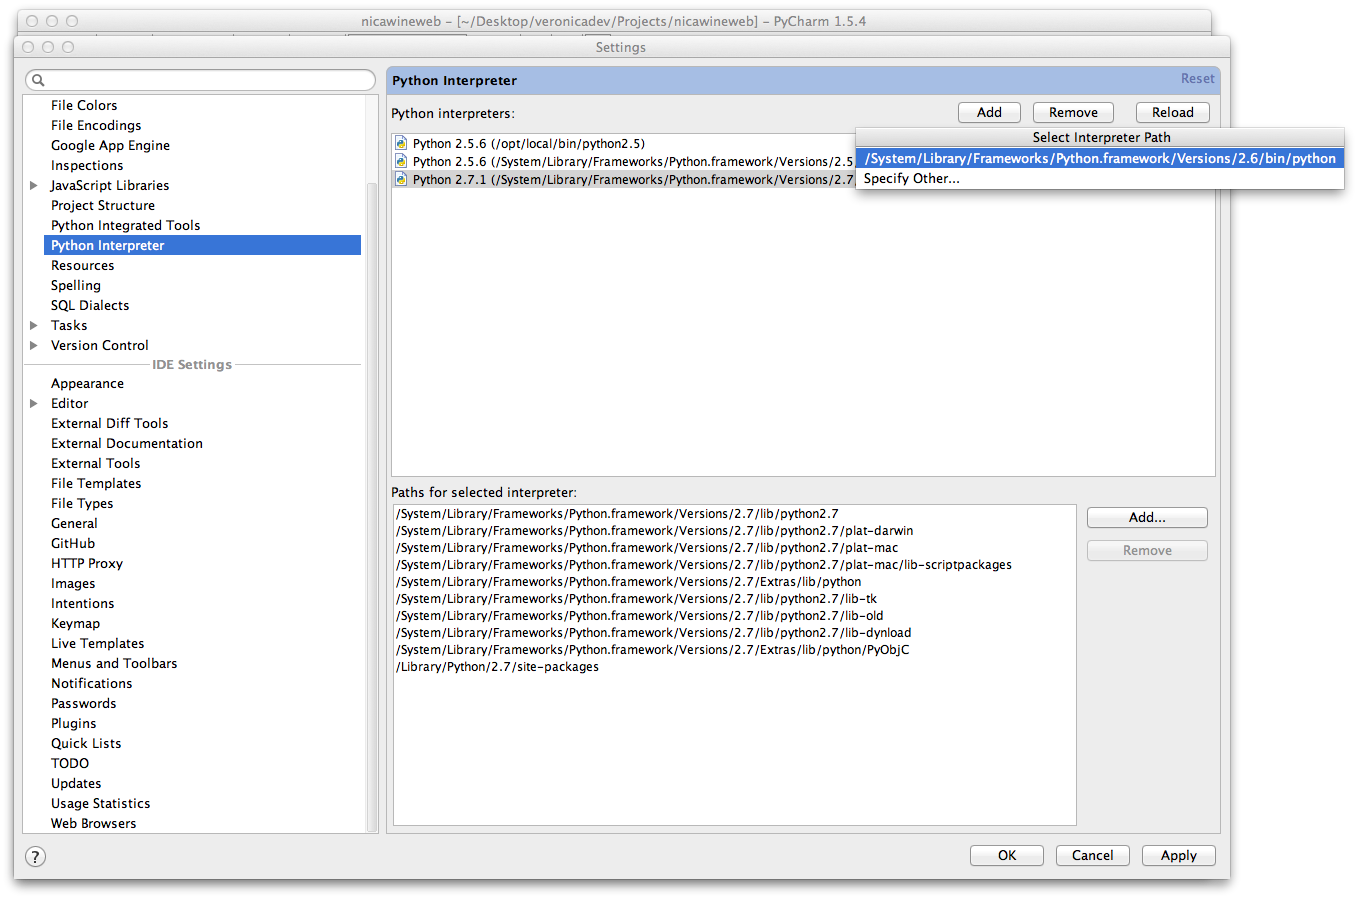Image resolution: width=1358 pixels, height=899 pixels.
Task: Open Resources settings
Action: pos(83,265)
